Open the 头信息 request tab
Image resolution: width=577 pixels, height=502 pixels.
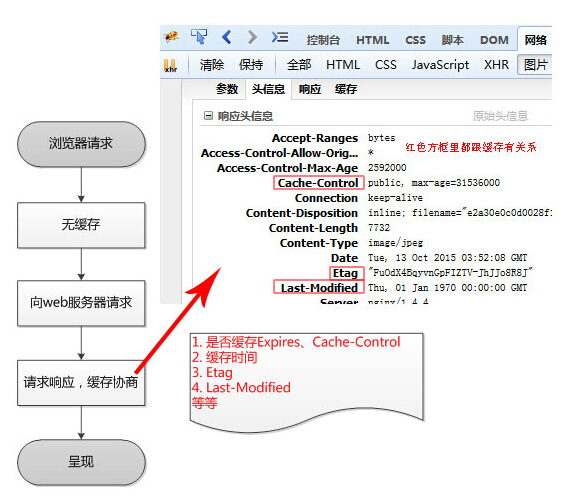click(x=268, y=89)
